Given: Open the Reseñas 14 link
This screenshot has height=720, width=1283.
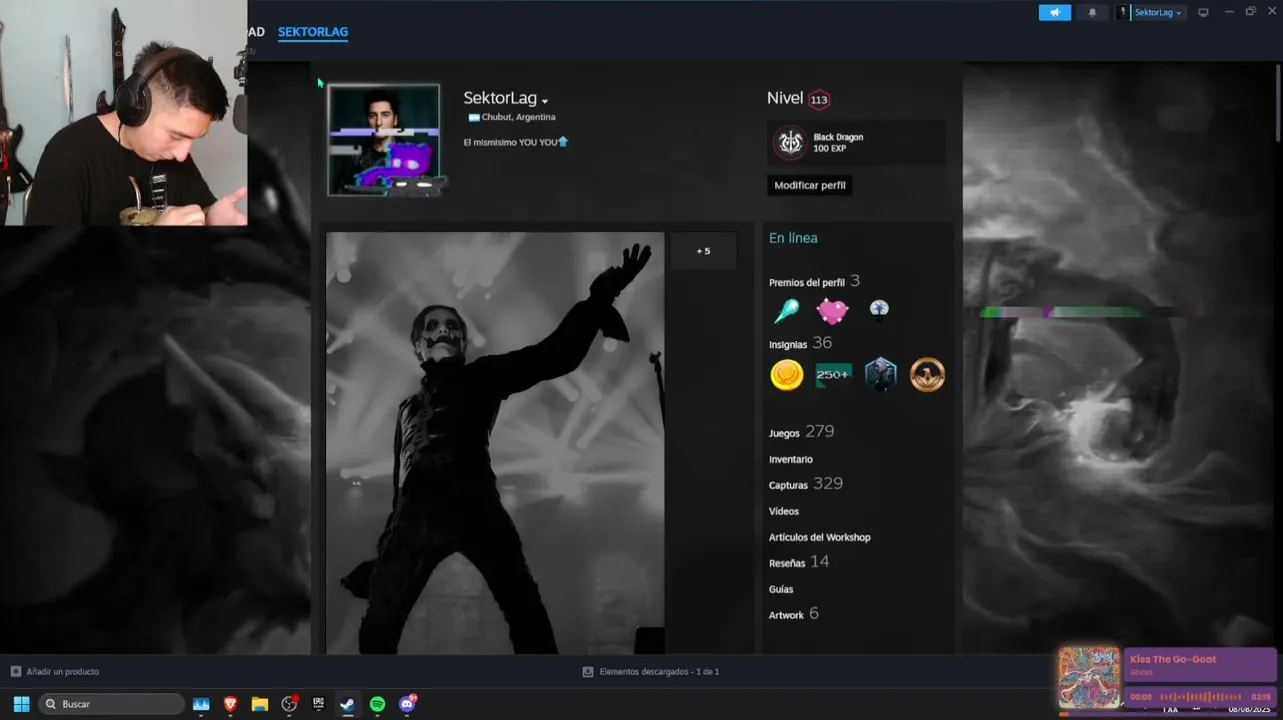Looking at the screenshot, I should pyautogui.click(x=798, y=562).
